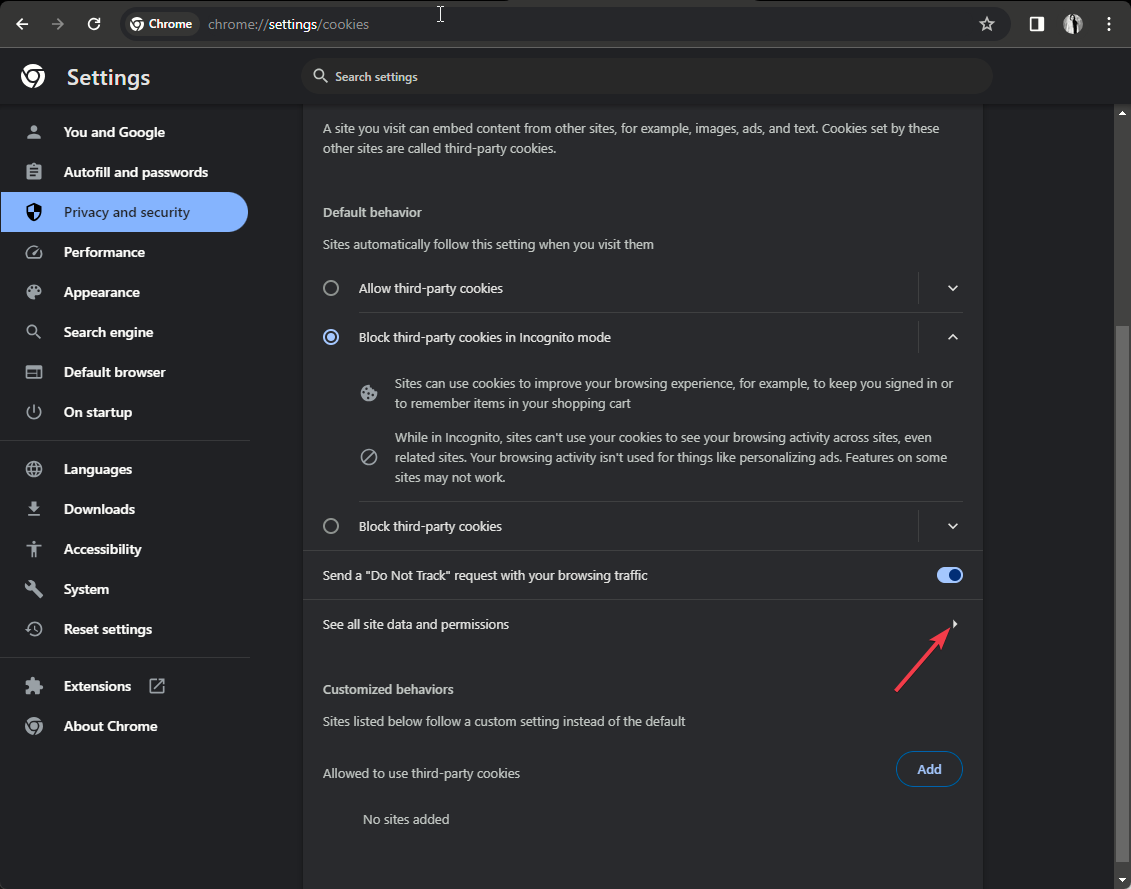Select the Block third-party cookies radio button

(x=331, y=526)
